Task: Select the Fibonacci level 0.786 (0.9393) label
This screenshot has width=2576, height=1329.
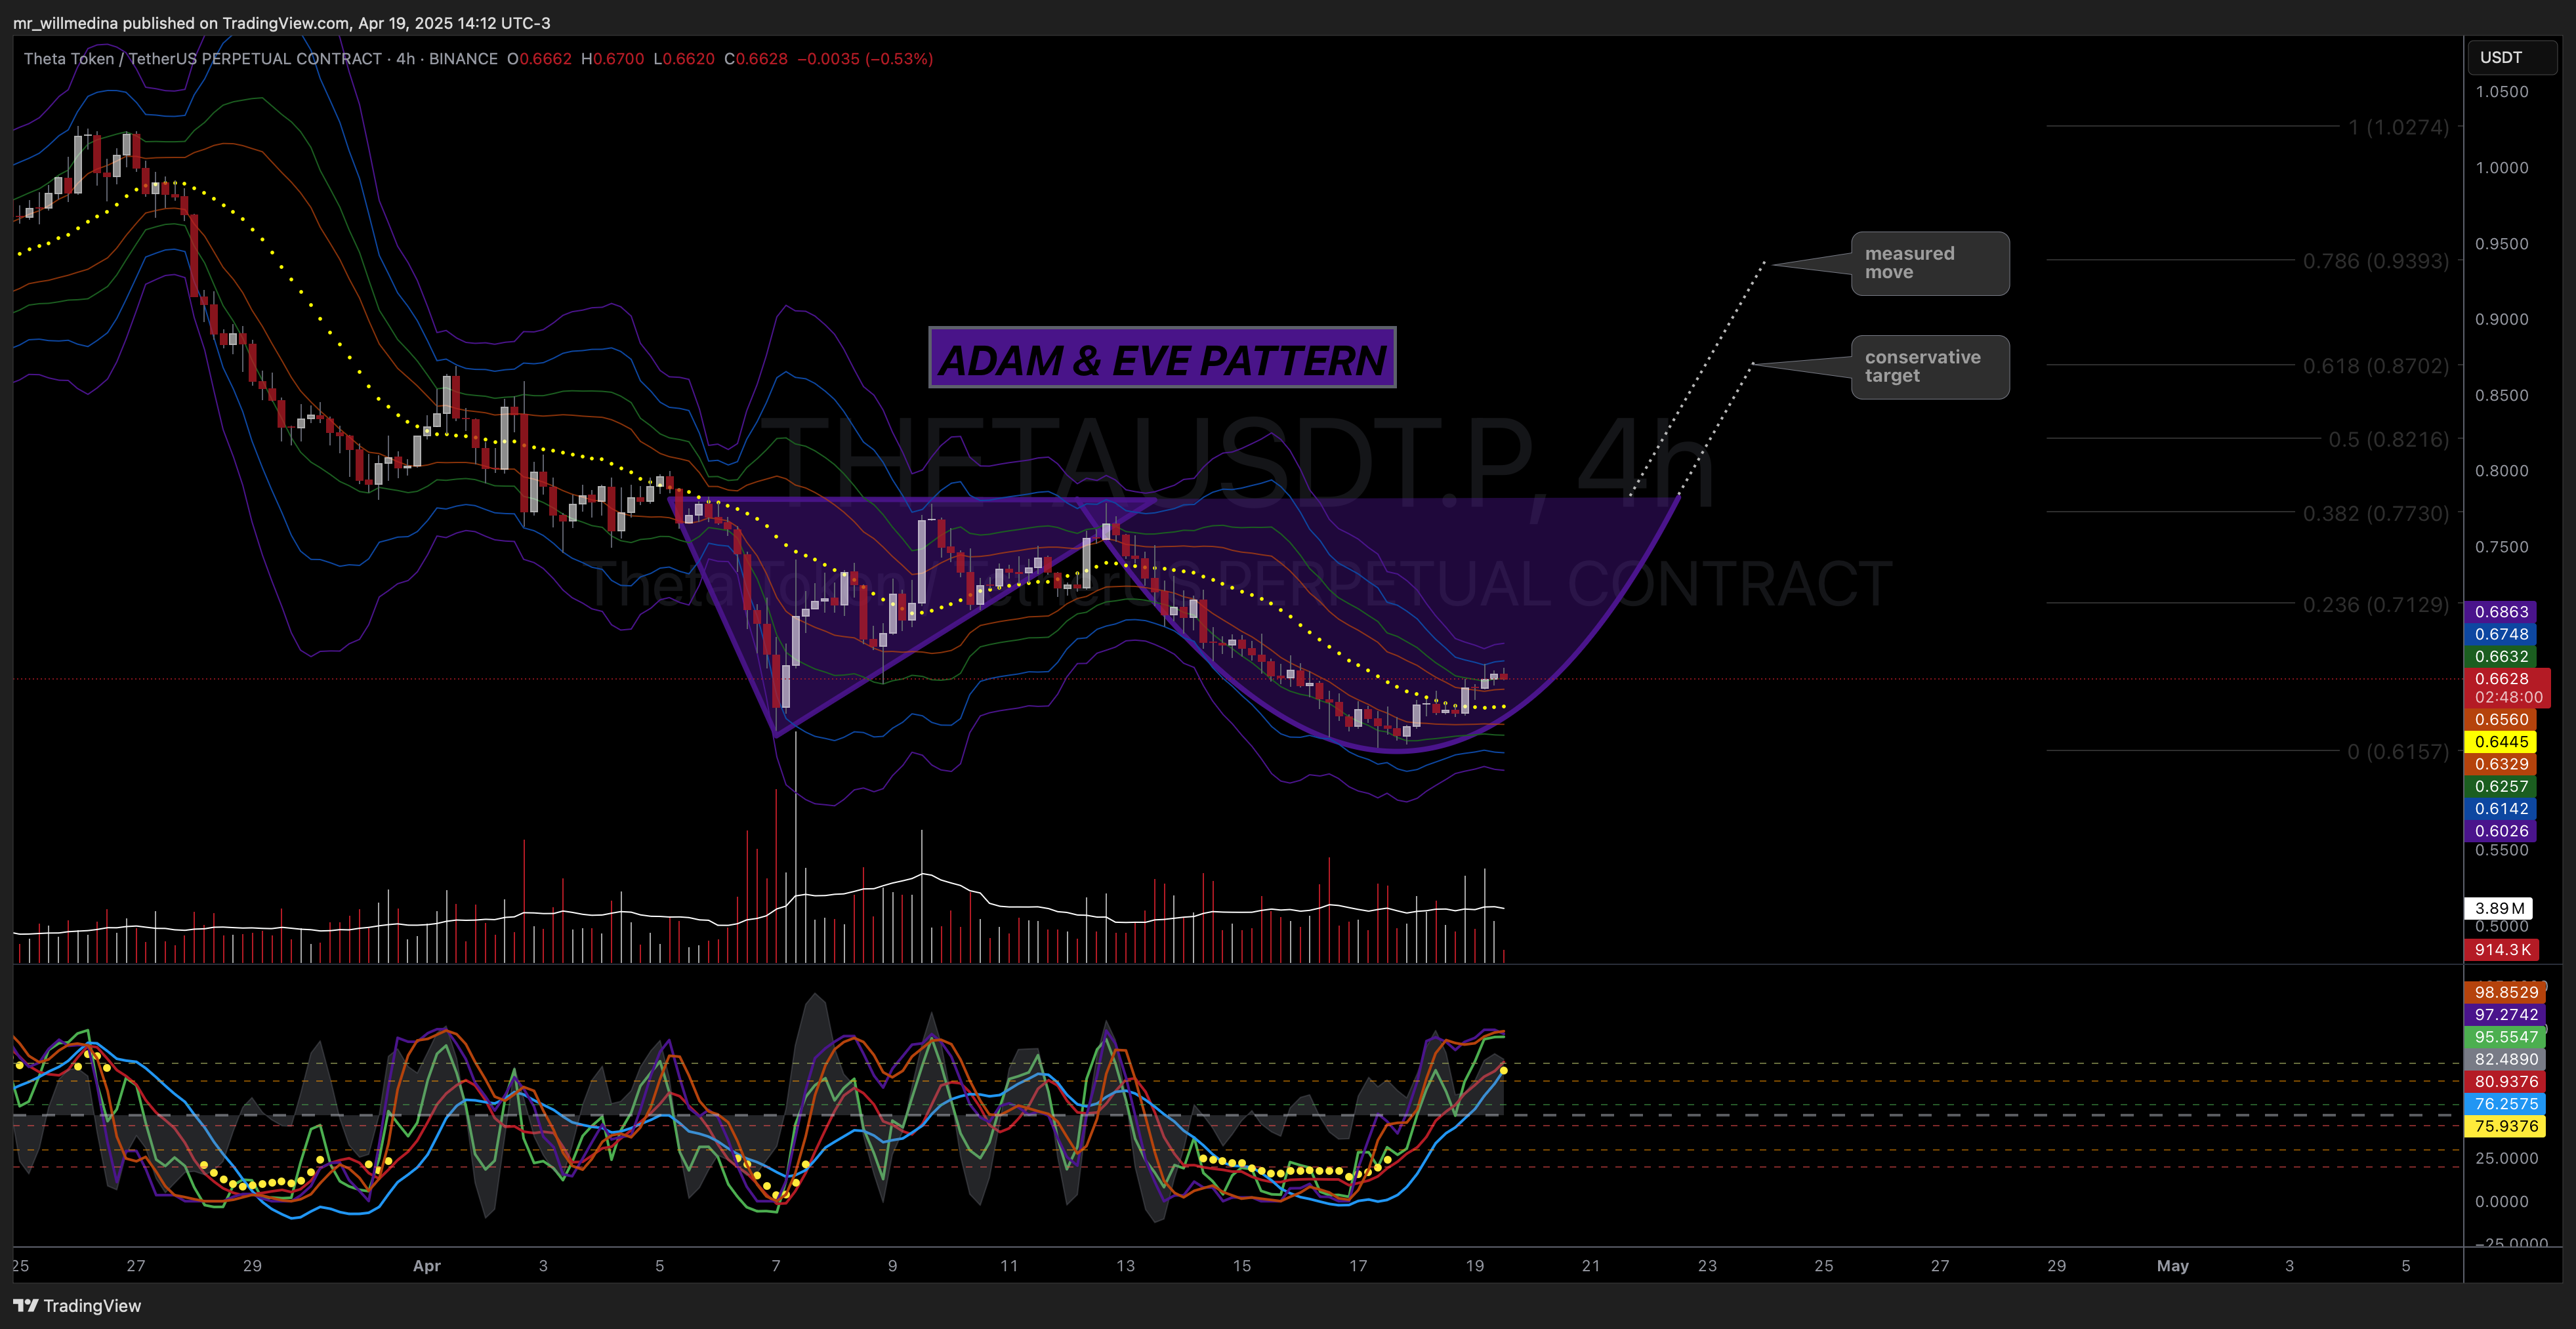Action: pyautogui.click(x=2376, y=261)
